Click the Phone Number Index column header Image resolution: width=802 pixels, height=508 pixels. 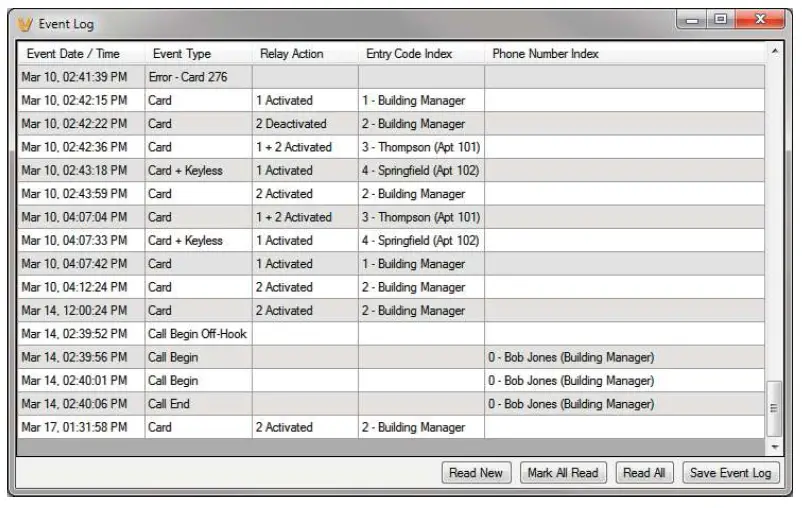545,53
